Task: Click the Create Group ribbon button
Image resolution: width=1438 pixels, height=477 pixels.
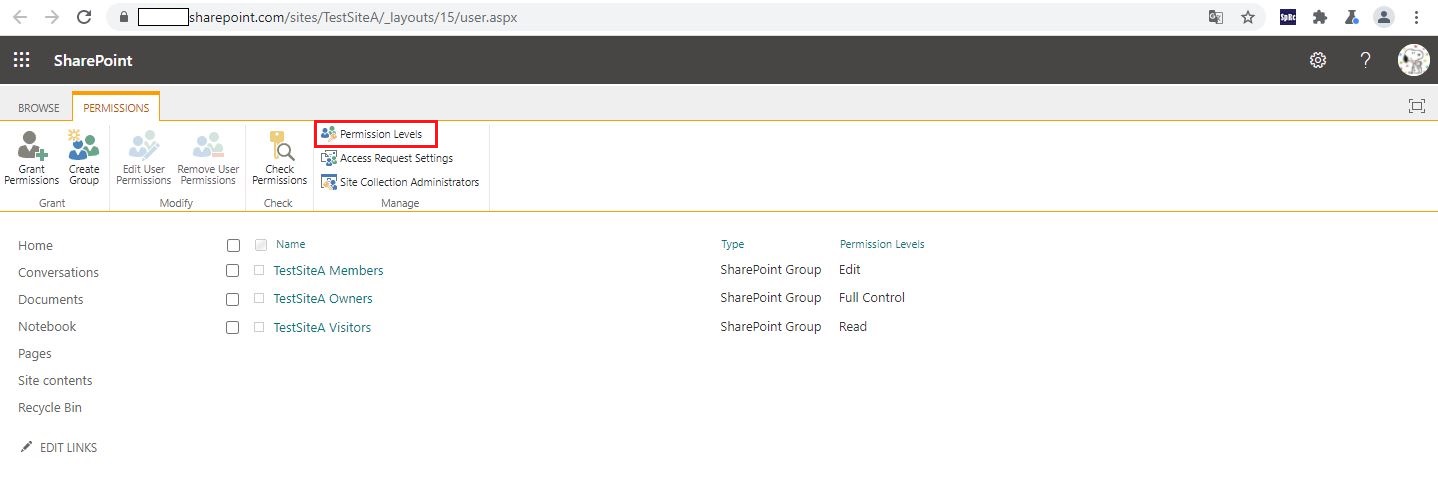Action: click(84, 158)
